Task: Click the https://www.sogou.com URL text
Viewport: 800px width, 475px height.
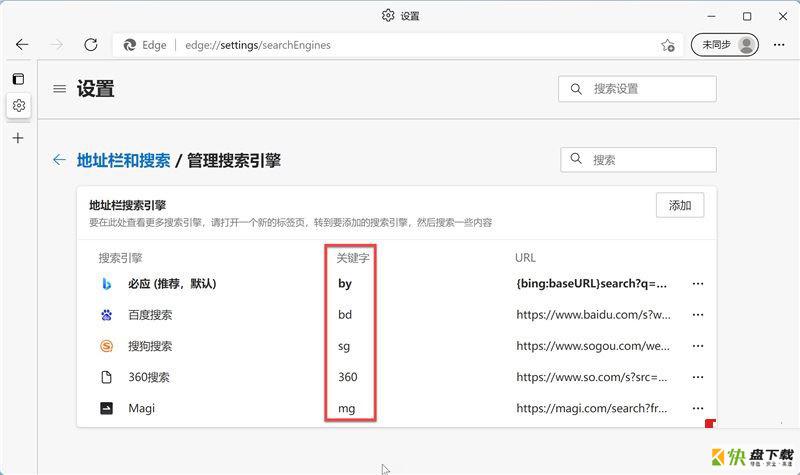Action: 593,346
